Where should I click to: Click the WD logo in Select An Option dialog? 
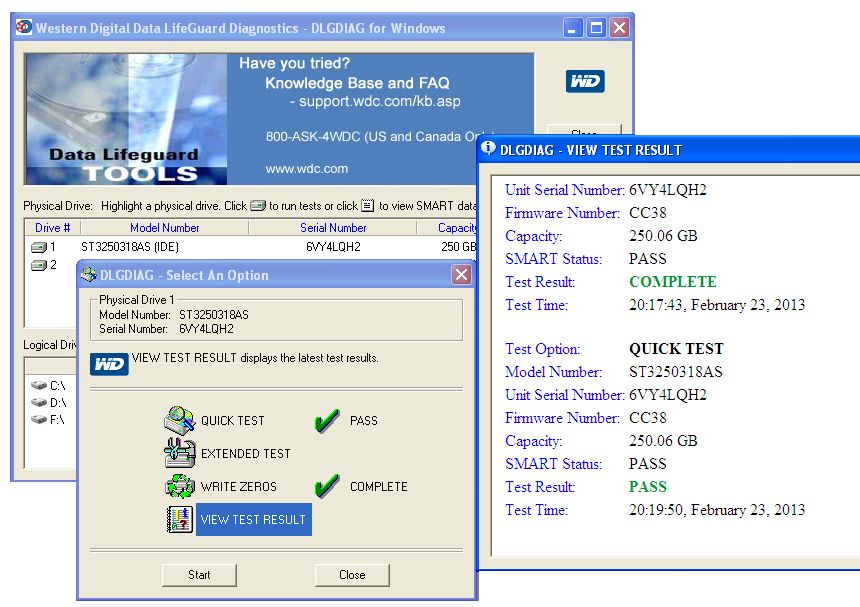click(x=109, y=364)
